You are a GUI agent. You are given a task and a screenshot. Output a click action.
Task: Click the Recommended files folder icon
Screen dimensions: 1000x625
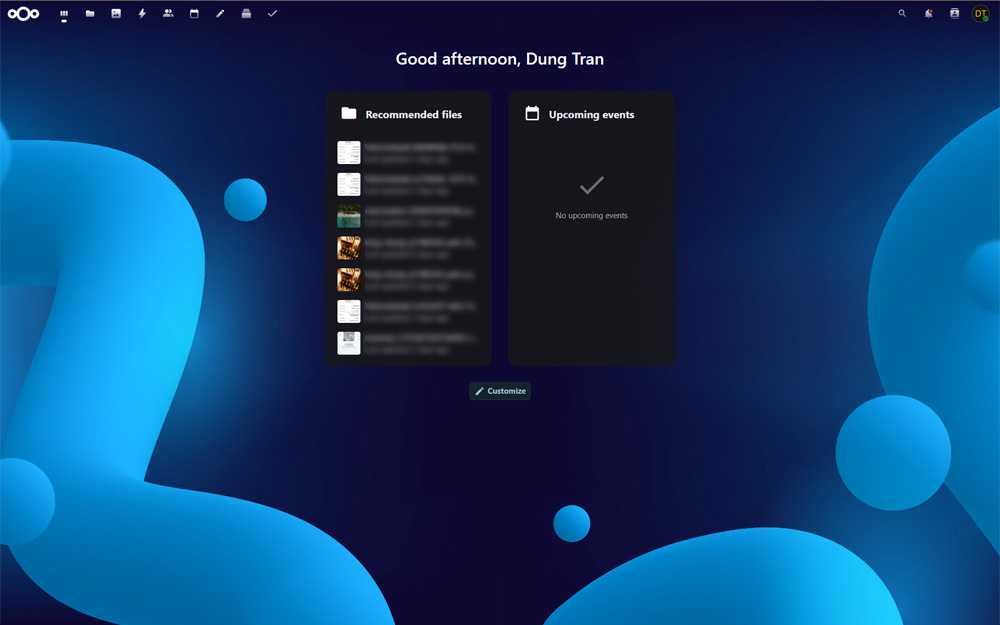pyautogui.click(x=349, y=114)
